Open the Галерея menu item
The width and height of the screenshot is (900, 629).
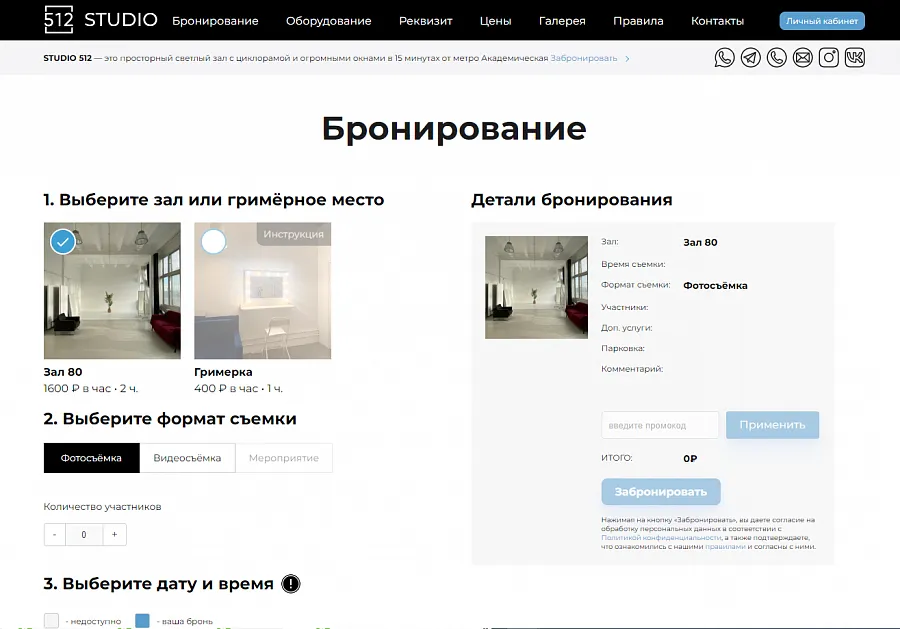pyautogui.click(x=562, y=21)
